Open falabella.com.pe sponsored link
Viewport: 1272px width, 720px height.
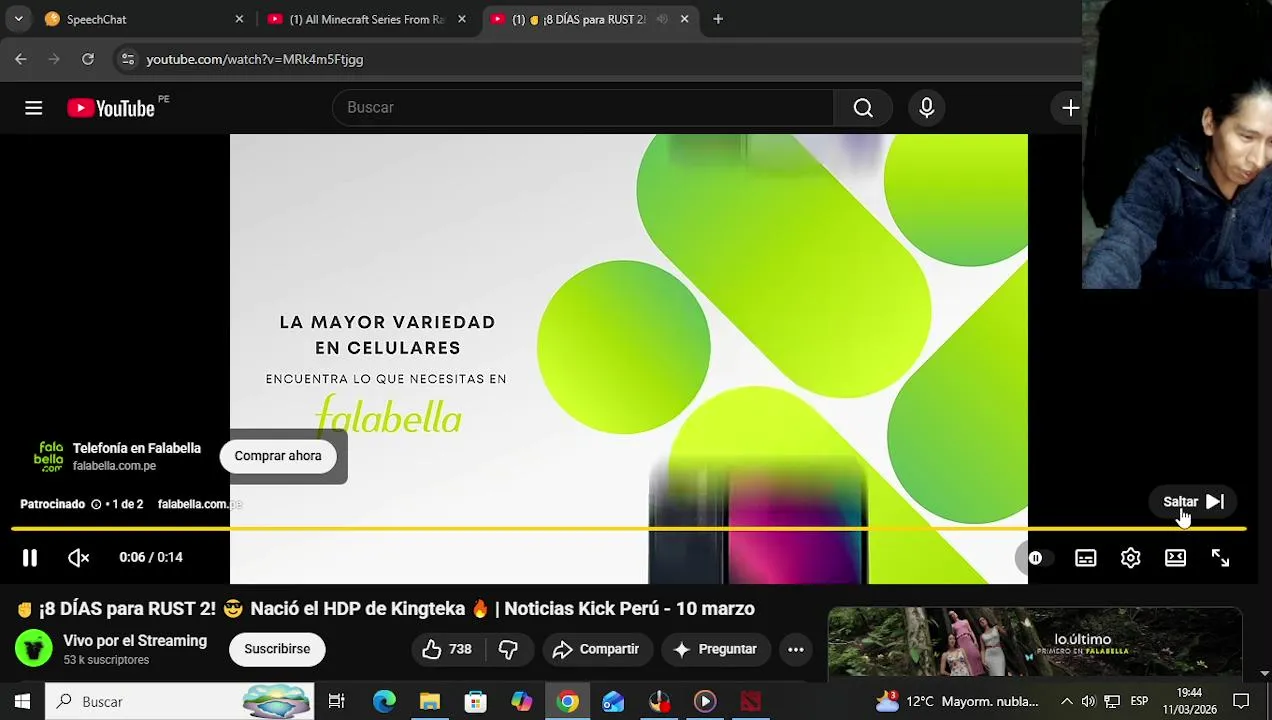(x=200, y=504)
